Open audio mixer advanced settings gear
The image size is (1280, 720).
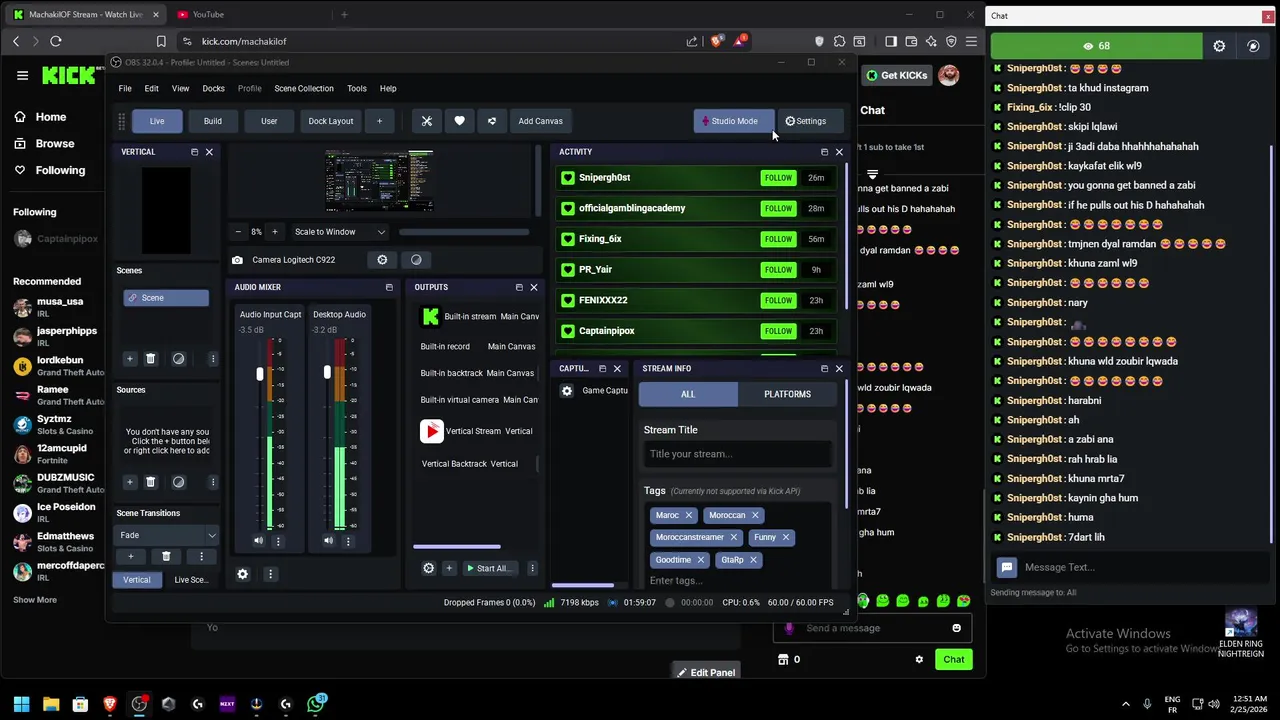point(242,574)
